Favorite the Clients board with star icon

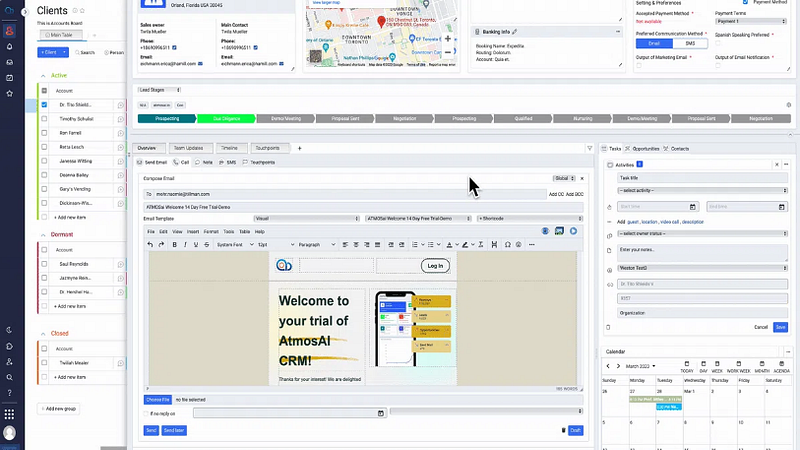[x=82, y=11]
